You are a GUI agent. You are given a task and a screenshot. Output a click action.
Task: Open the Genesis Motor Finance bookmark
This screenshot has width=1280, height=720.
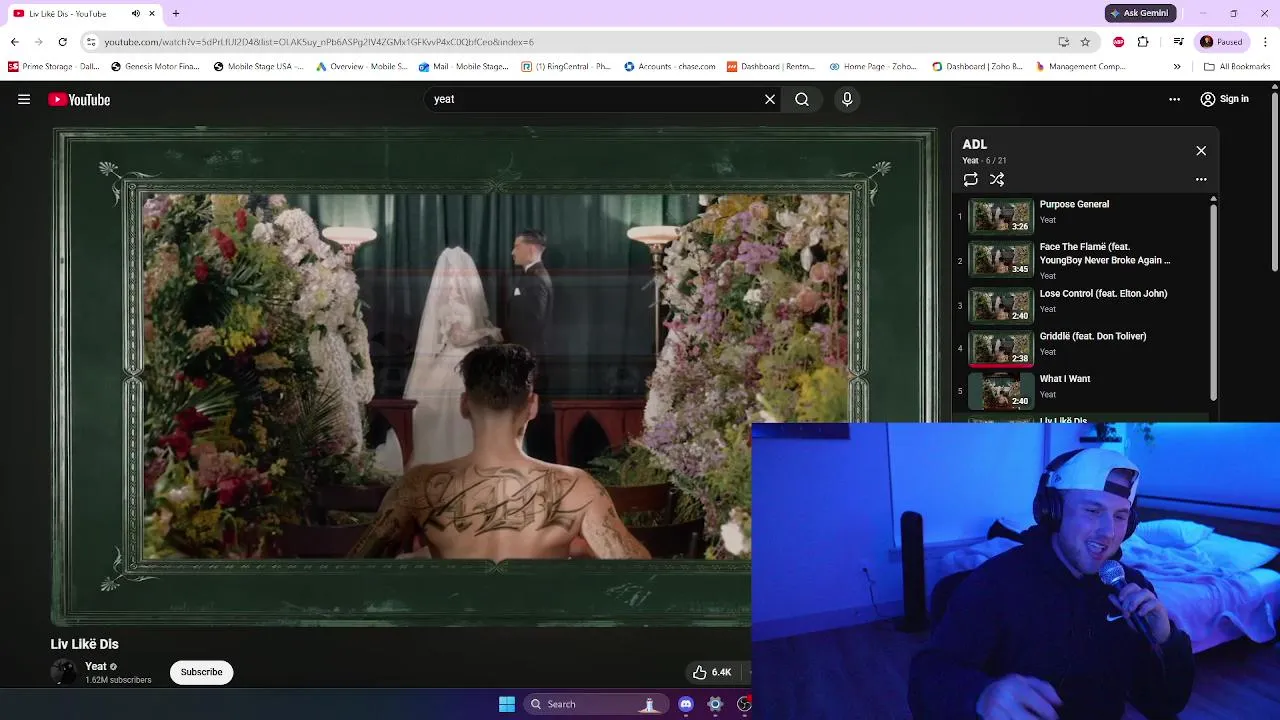click(x=155, y=67)
